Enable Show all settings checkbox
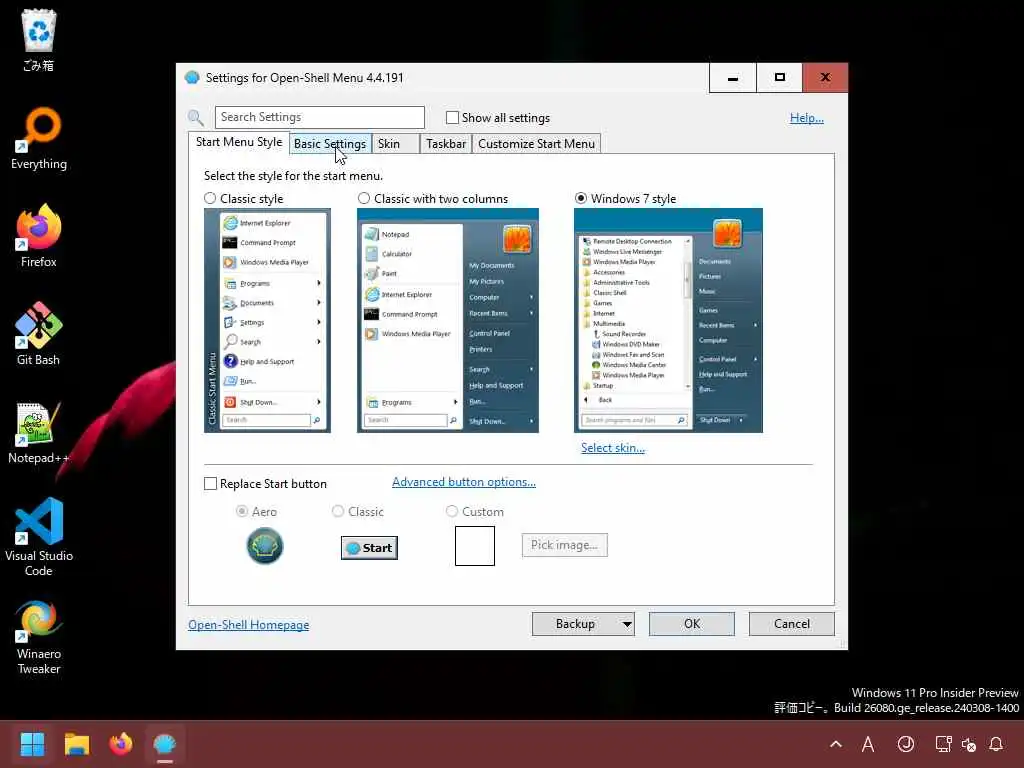This screenshot has width=1024, height=768. [452, 118]
